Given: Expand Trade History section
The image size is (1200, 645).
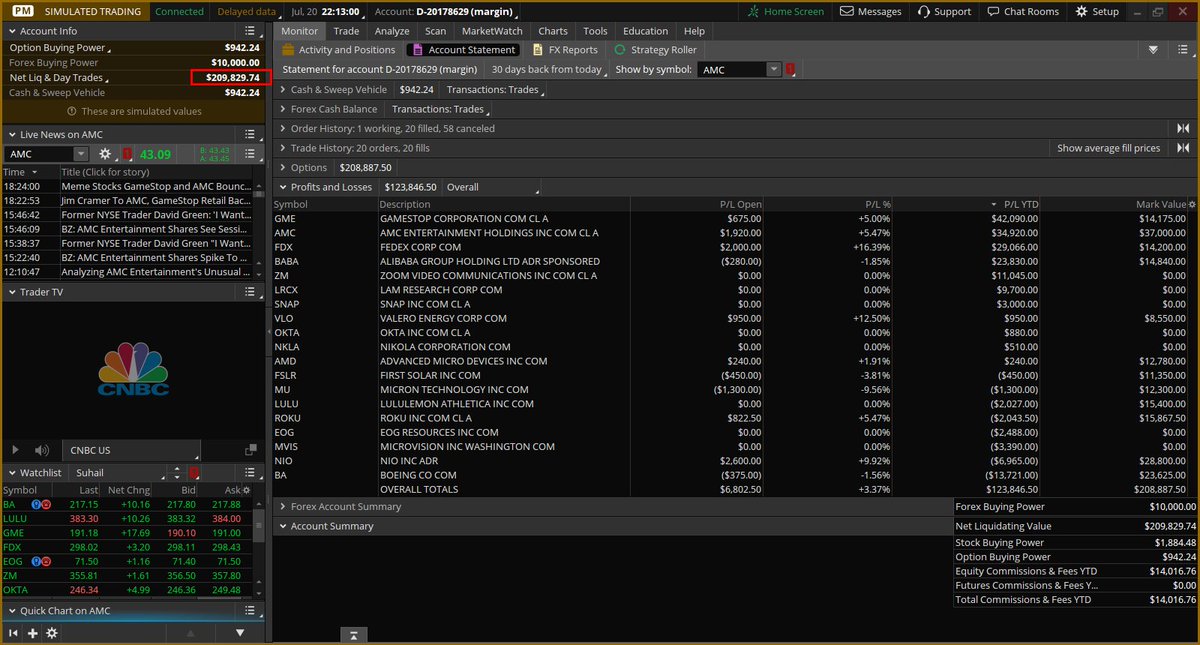Looking at the screenshot, I should point(283,148).
